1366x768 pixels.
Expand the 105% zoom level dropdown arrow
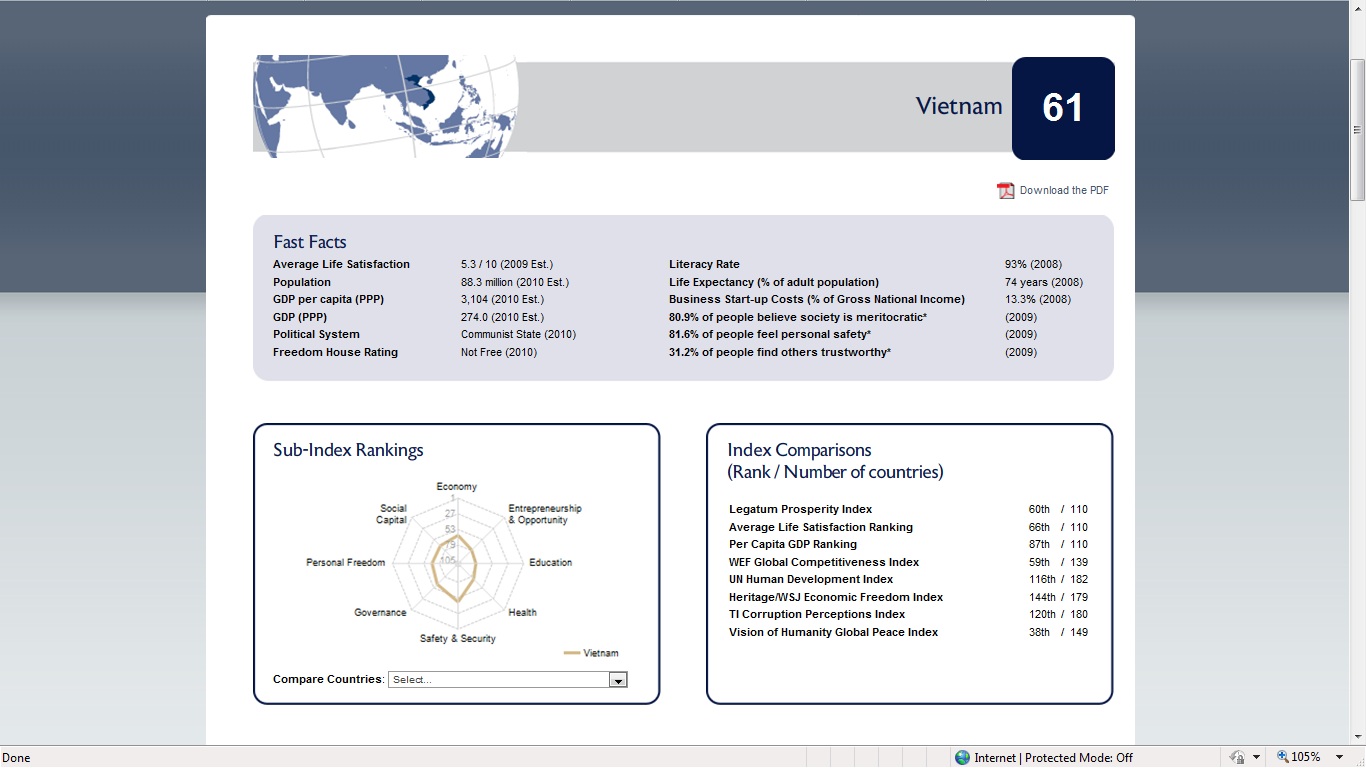(1339, 758)
